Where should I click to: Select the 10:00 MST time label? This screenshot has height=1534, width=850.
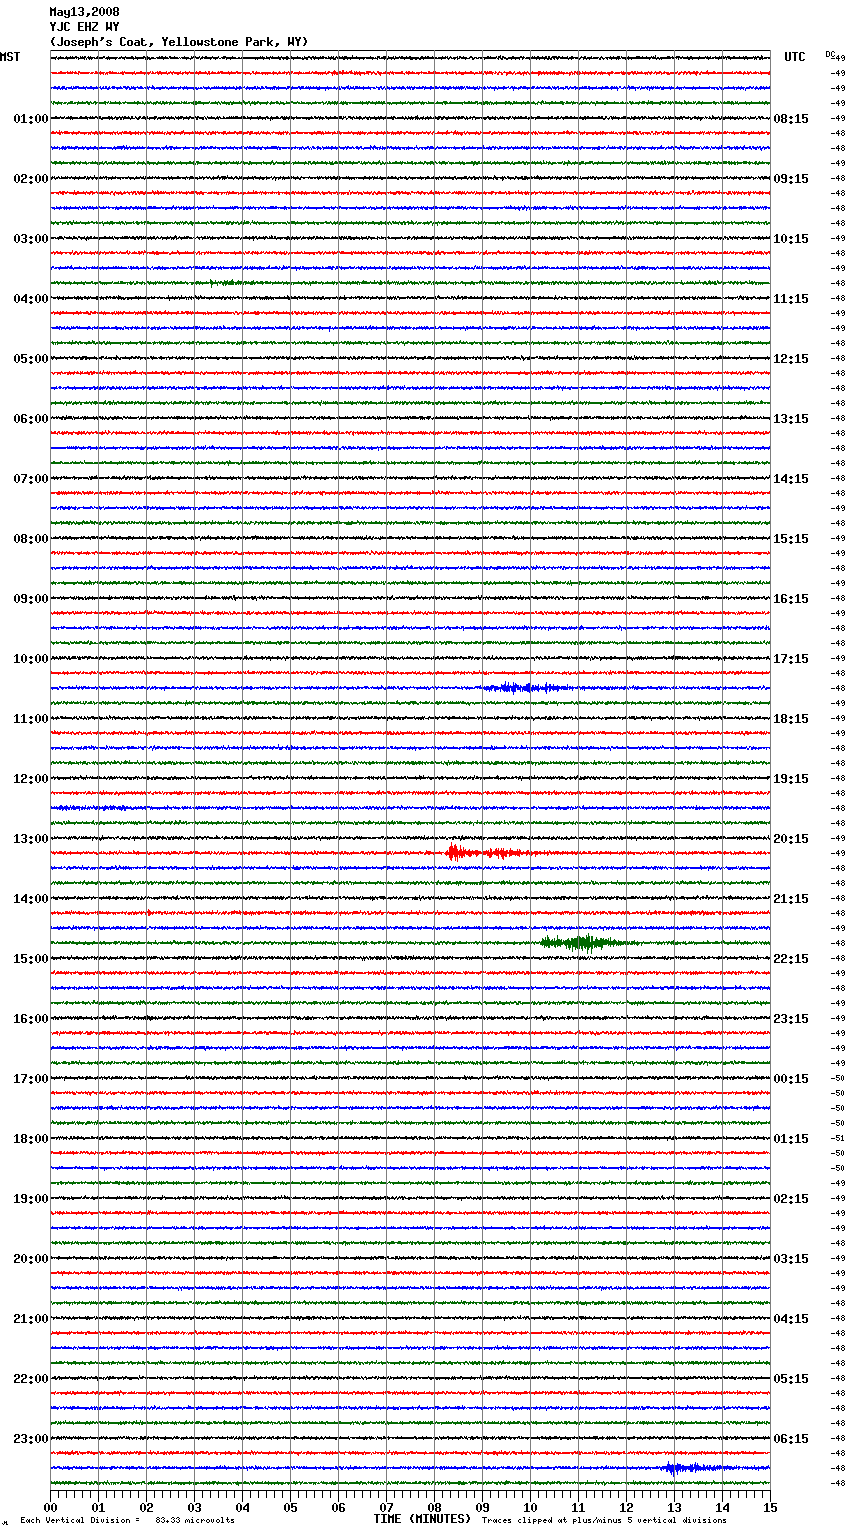pos(31,659)
